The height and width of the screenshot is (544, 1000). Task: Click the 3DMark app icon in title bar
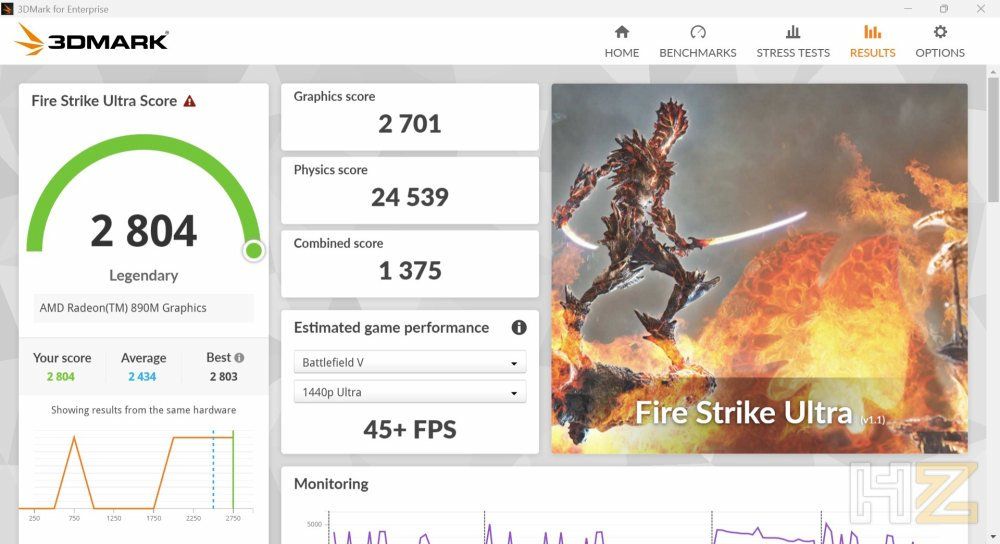point(7,9)
